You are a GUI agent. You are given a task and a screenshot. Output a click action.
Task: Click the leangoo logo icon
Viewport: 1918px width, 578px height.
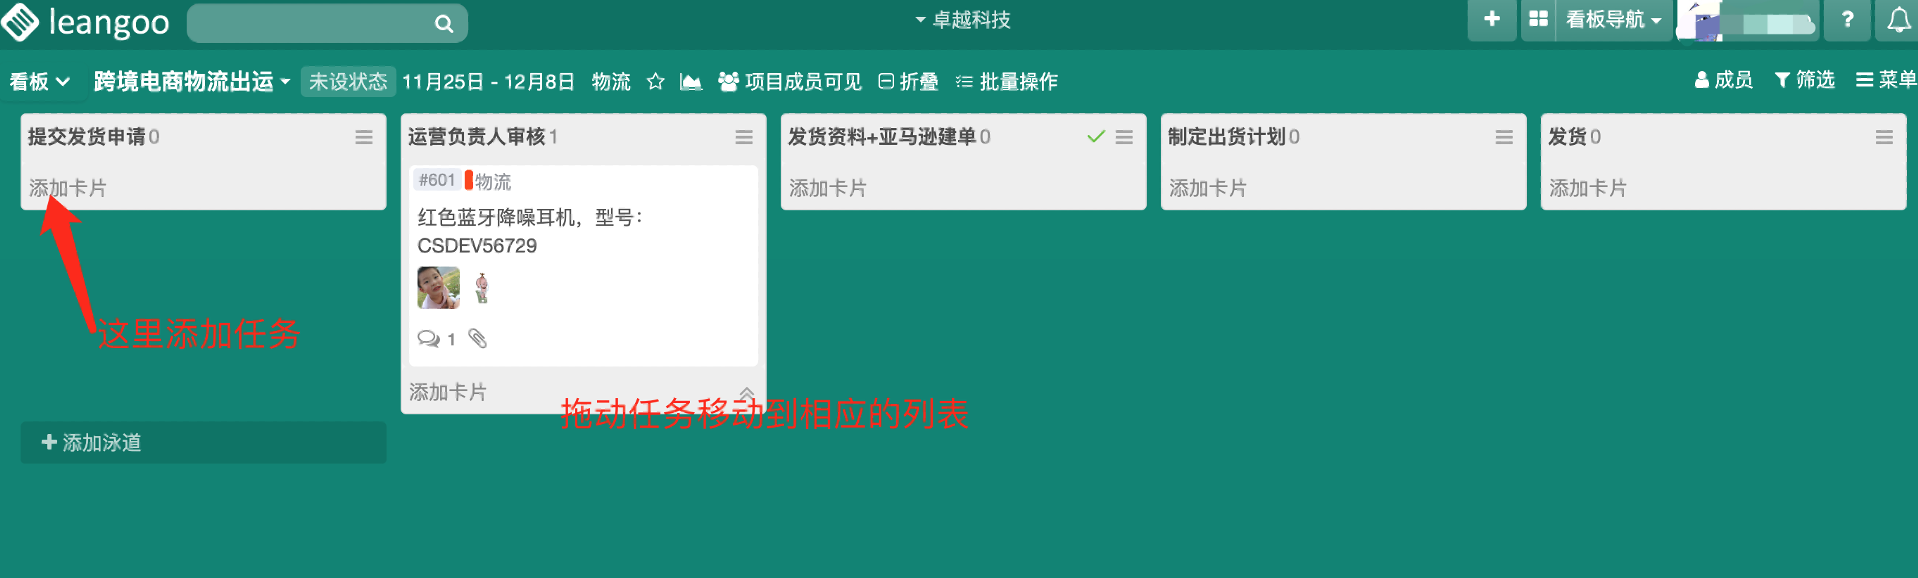(20, 22)
